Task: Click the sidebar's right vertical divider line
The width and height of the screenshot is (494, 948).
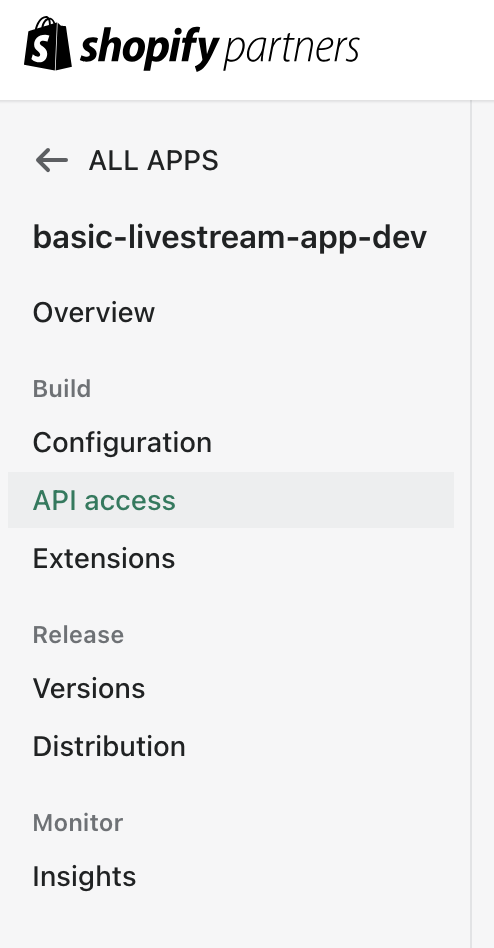Action: tap(471, 524)
